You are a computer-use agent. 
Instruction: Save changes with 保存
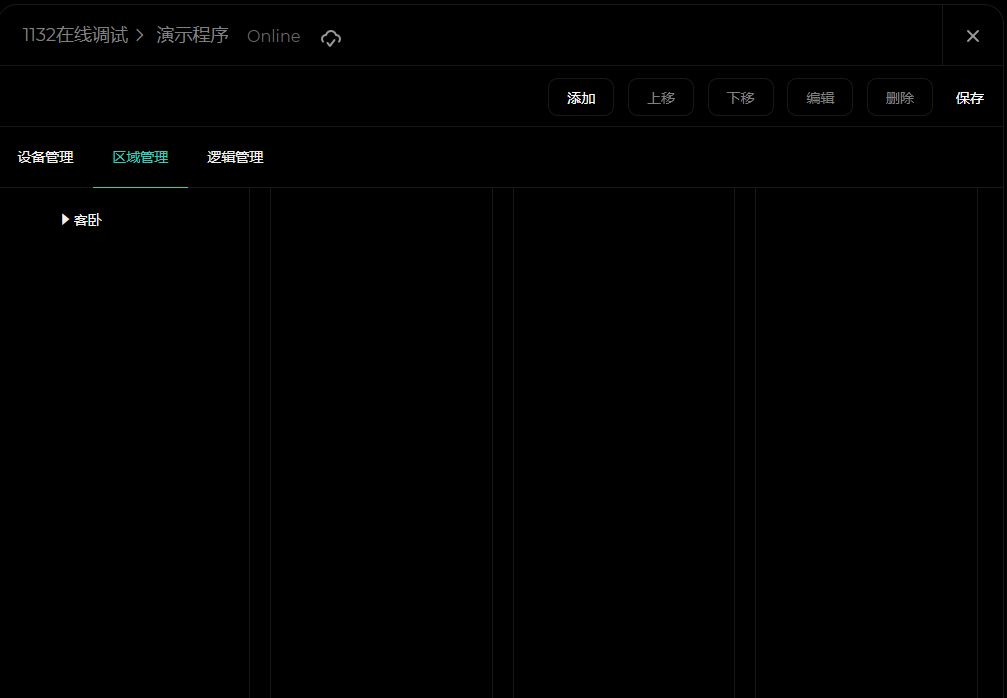click(x=970, y=98)
